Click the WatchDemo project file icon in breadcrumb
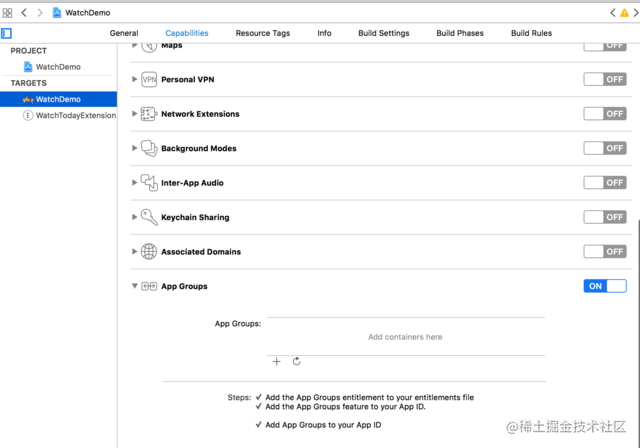This screenshot has height=448, width=640. pyautogui.click(x=57, y=13)
